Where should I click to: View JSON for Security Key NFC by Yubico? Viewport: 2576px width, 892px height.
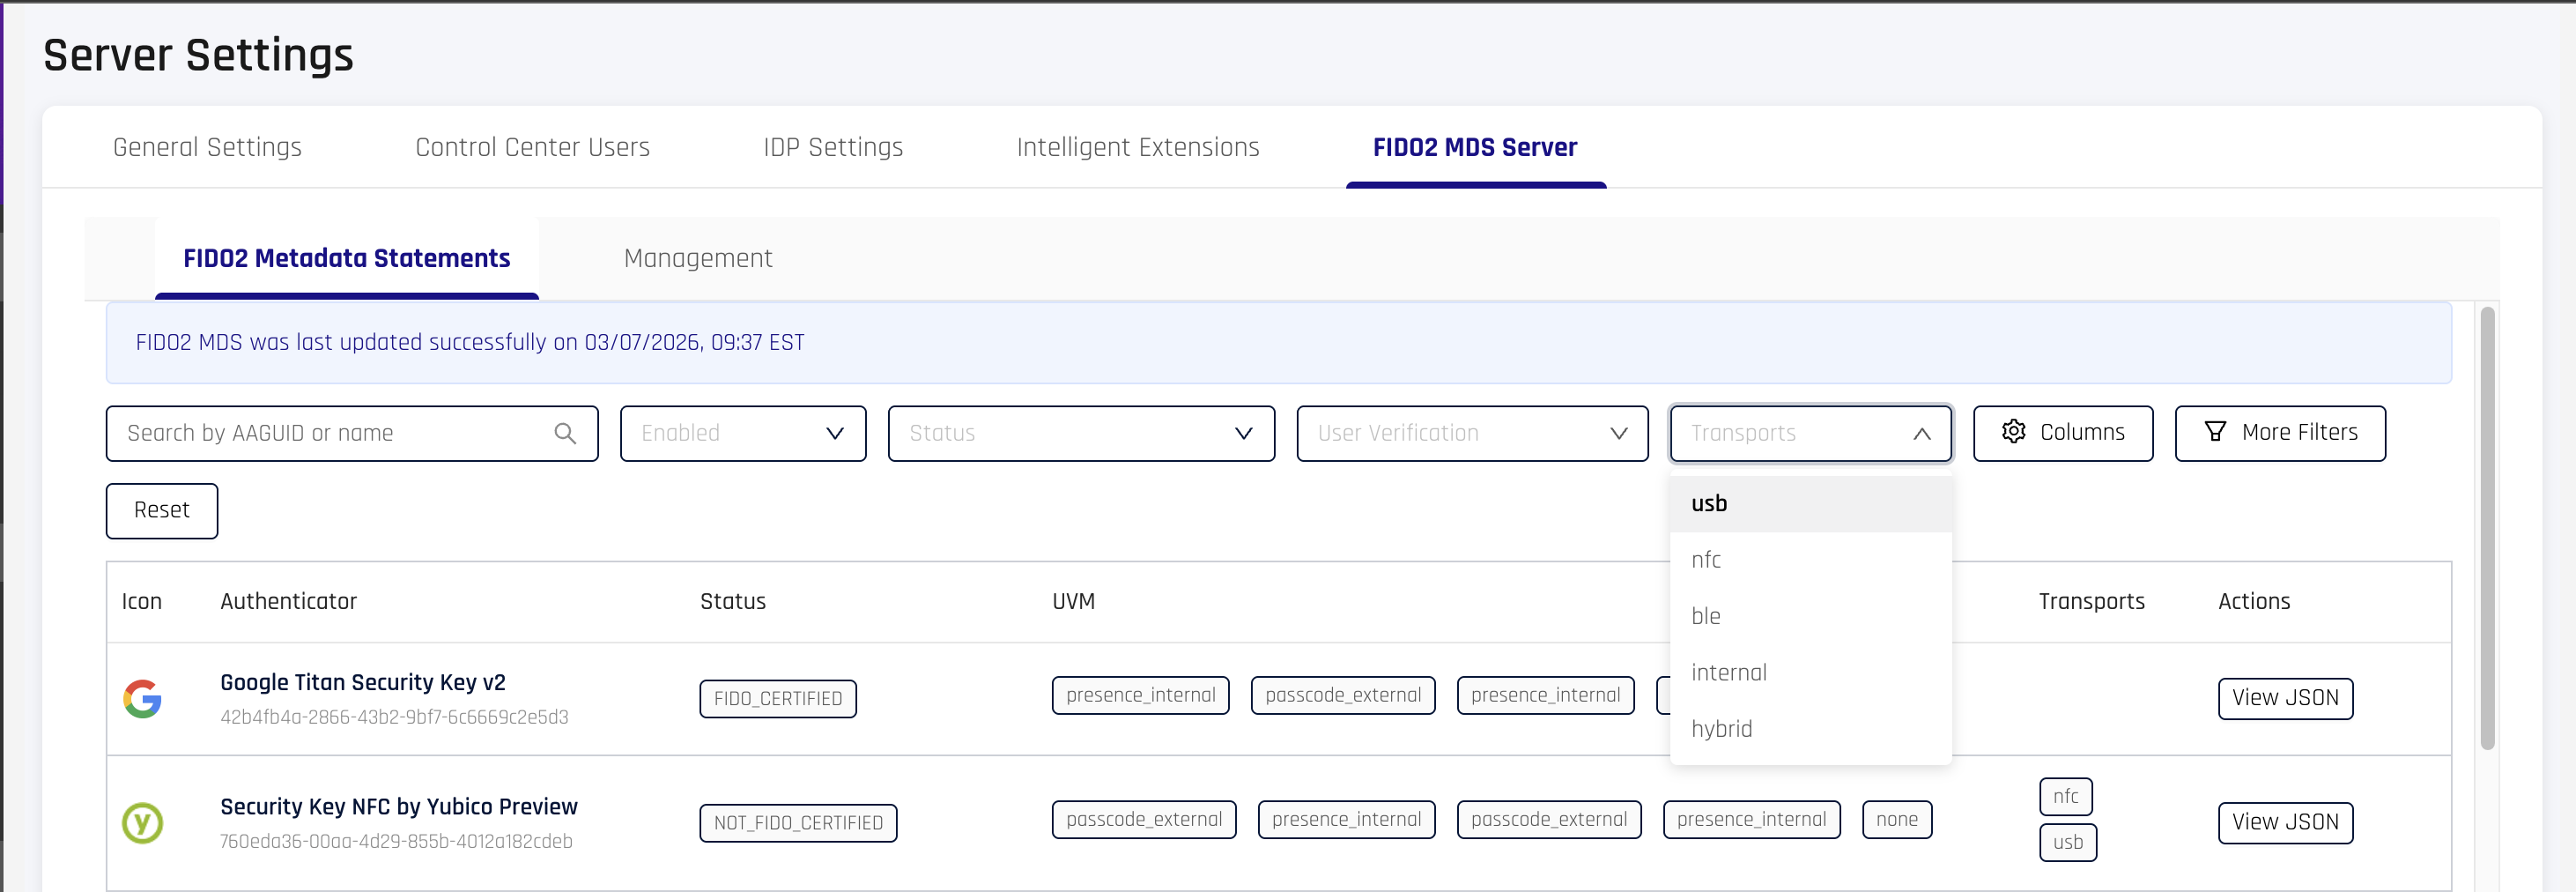(x=2284, y=822)
